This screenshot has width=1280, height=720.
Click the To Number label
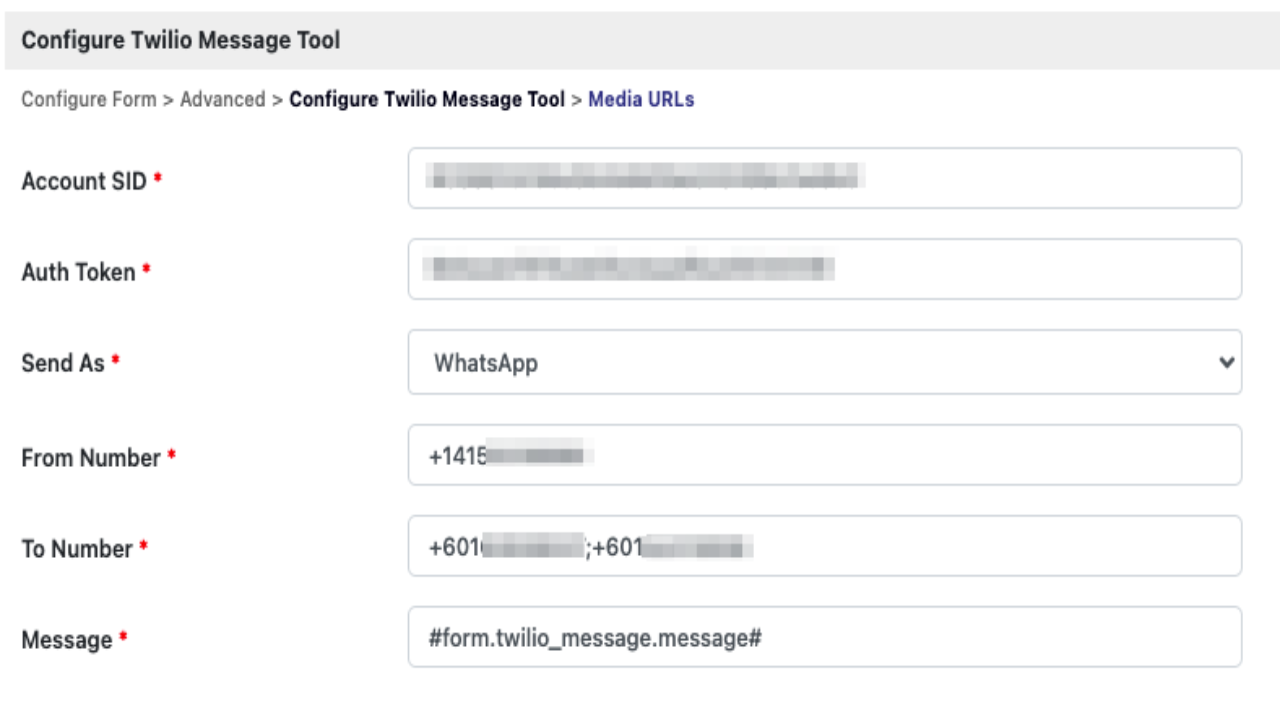pos(77,549)
